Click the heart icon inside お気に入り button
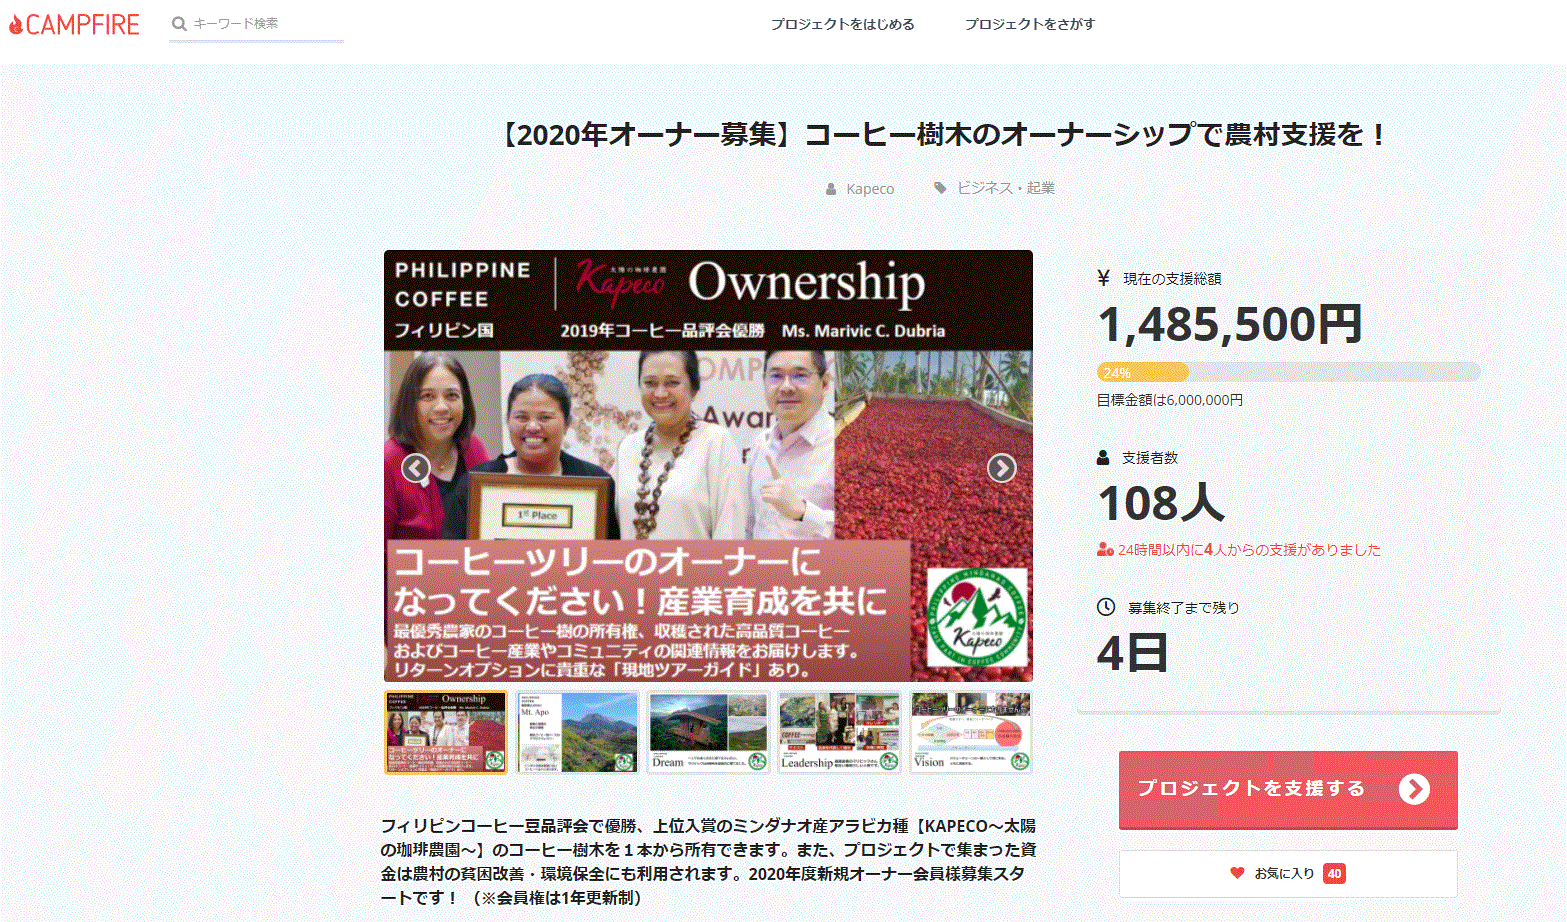The width and height of the screenshot is (1567, 922). 1239,873
